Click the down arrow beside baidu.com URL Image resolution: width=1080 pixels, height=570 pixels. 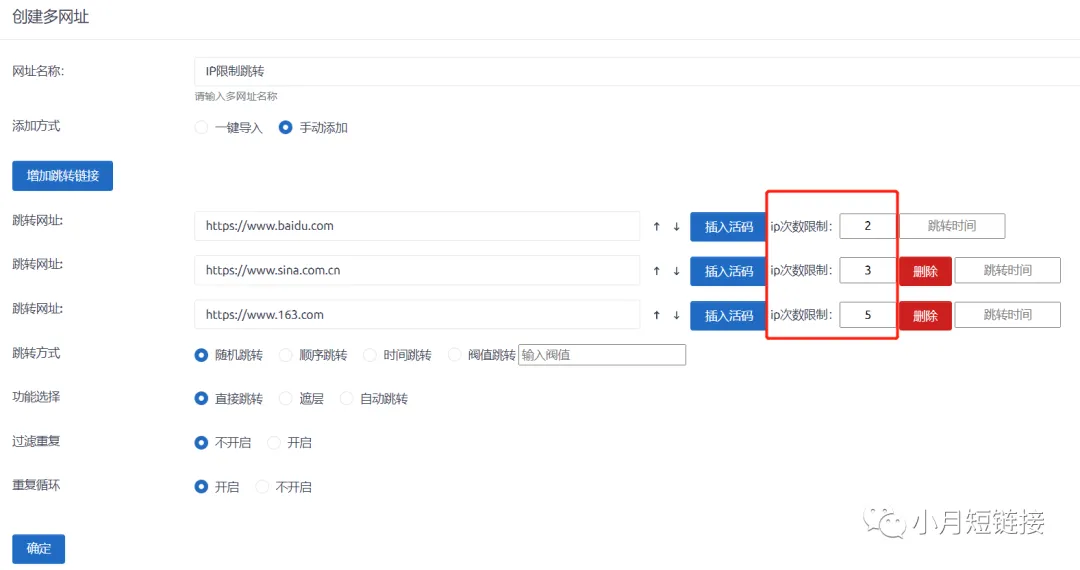(676, 227)
